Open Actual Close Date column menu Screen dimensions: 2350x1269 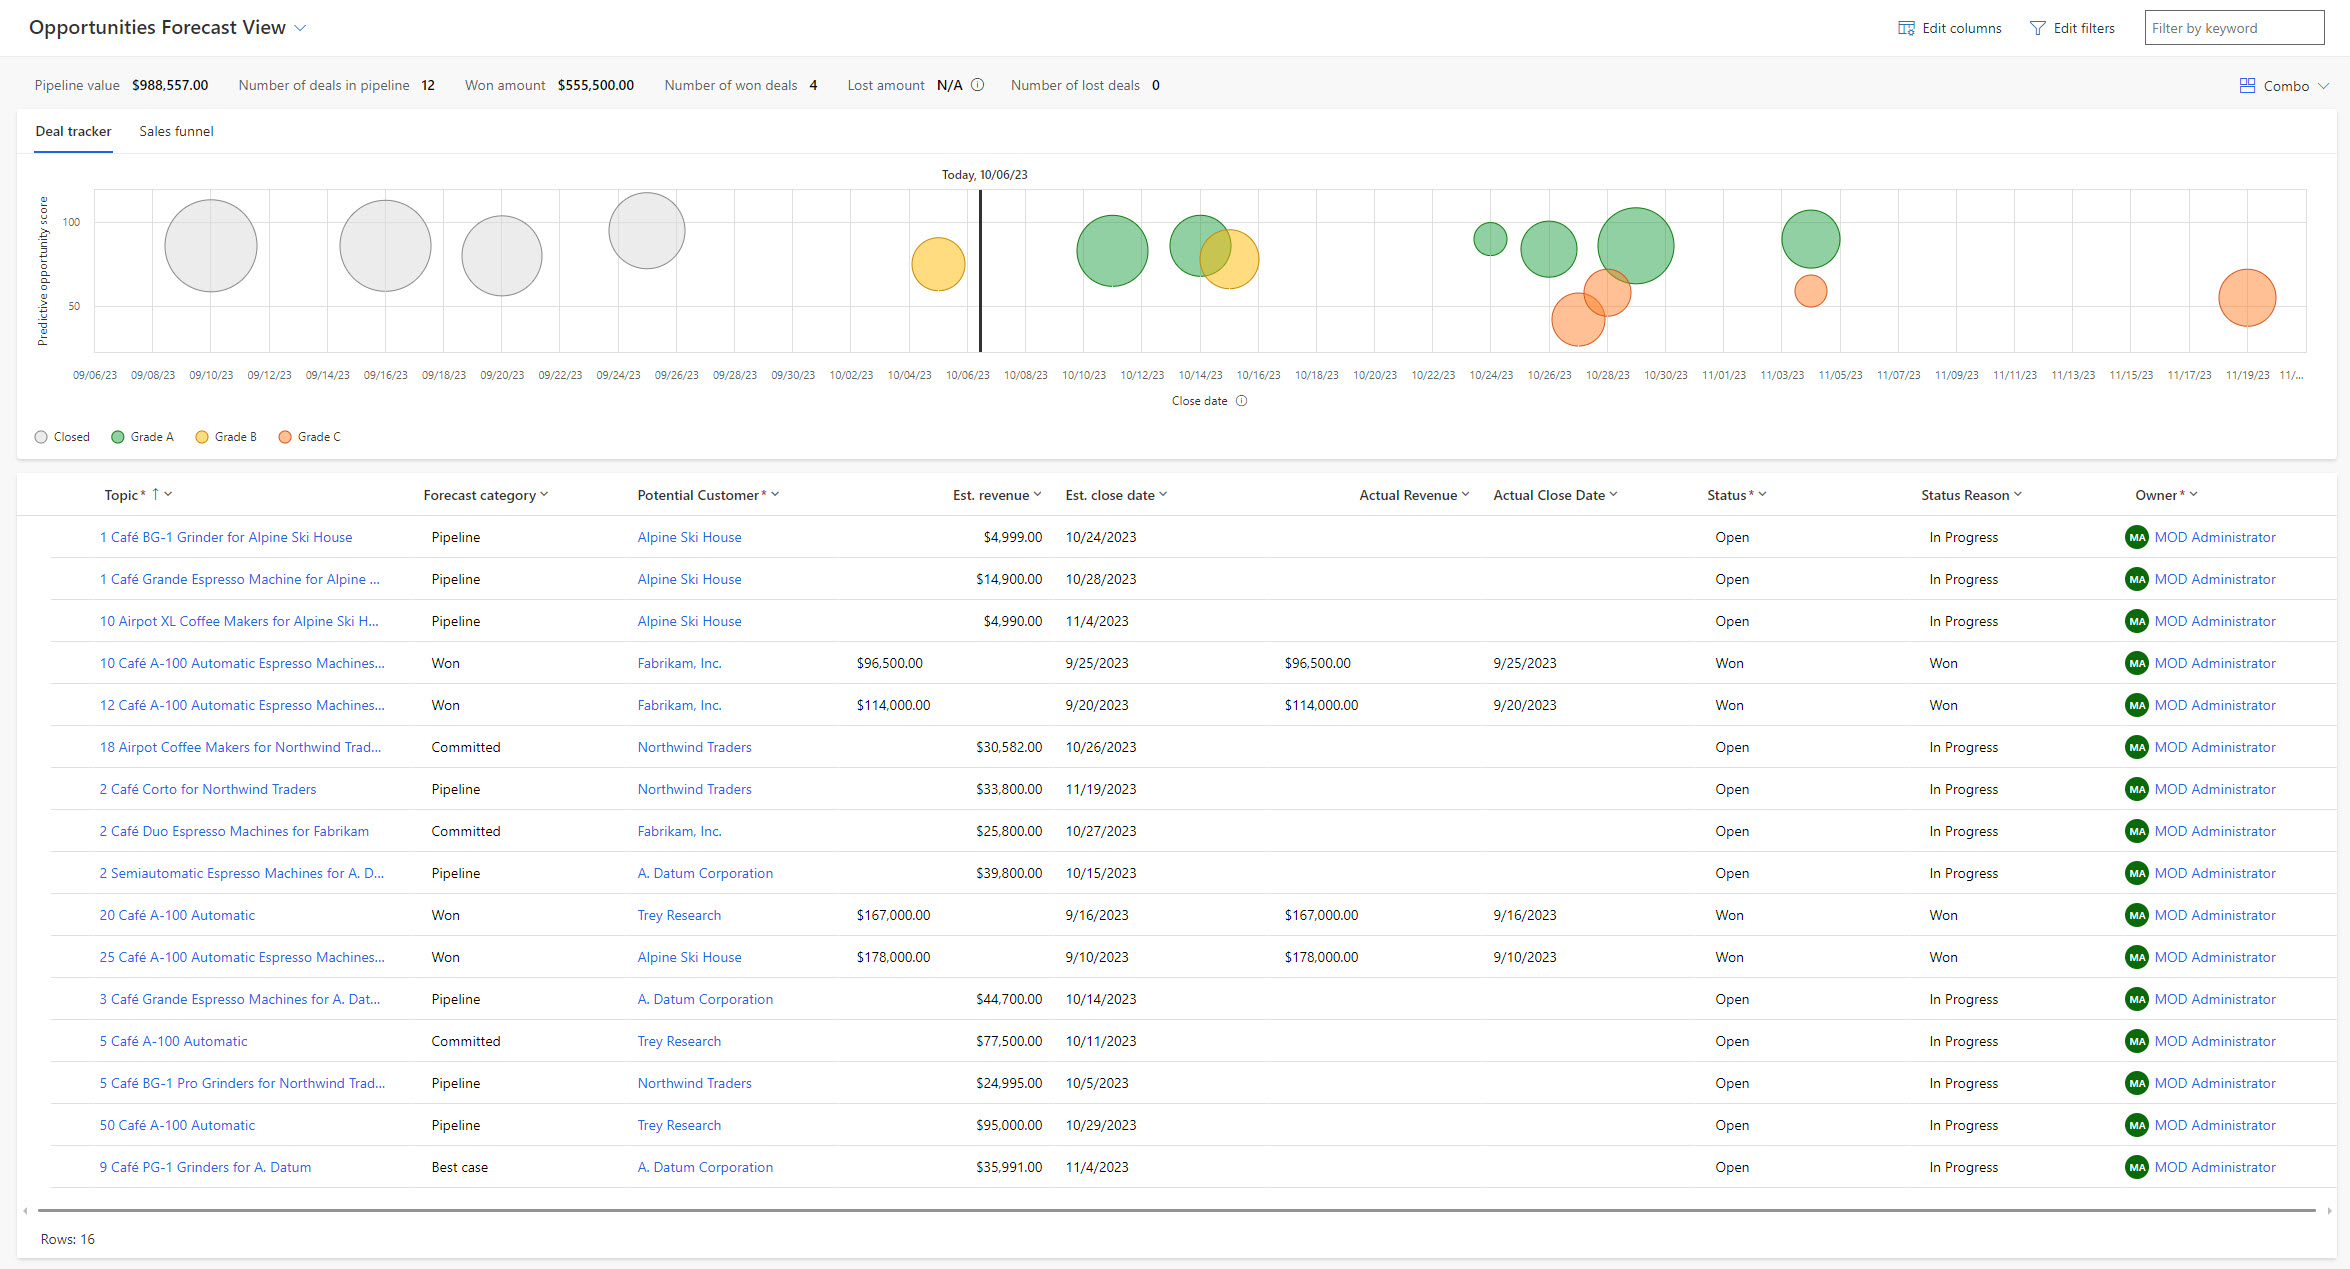[1613, 495]
